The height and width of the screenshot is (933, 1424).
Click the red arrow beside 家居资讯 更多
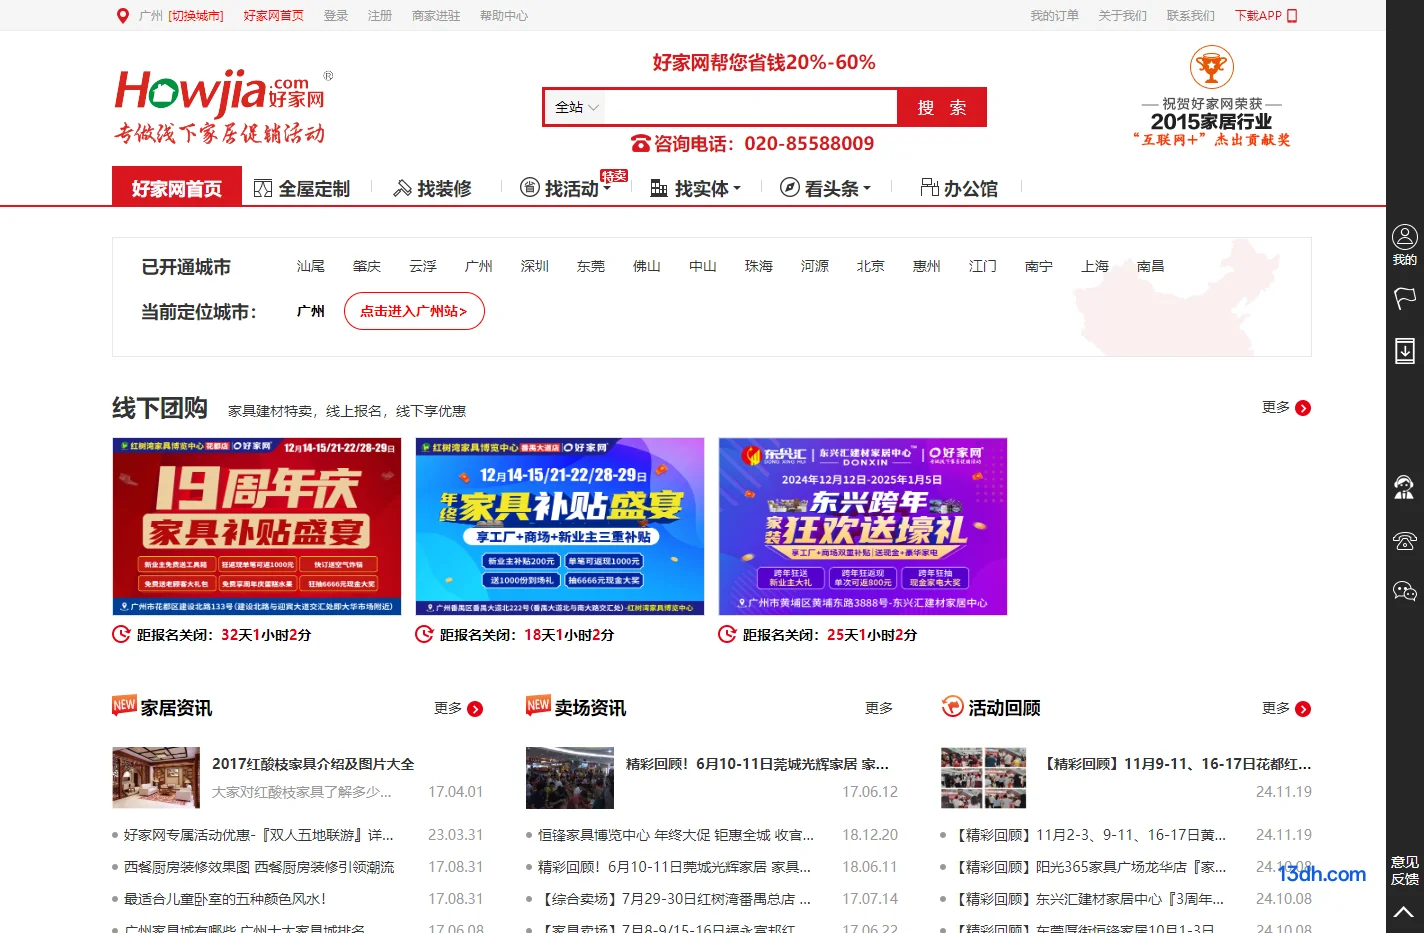pos(475,709)
